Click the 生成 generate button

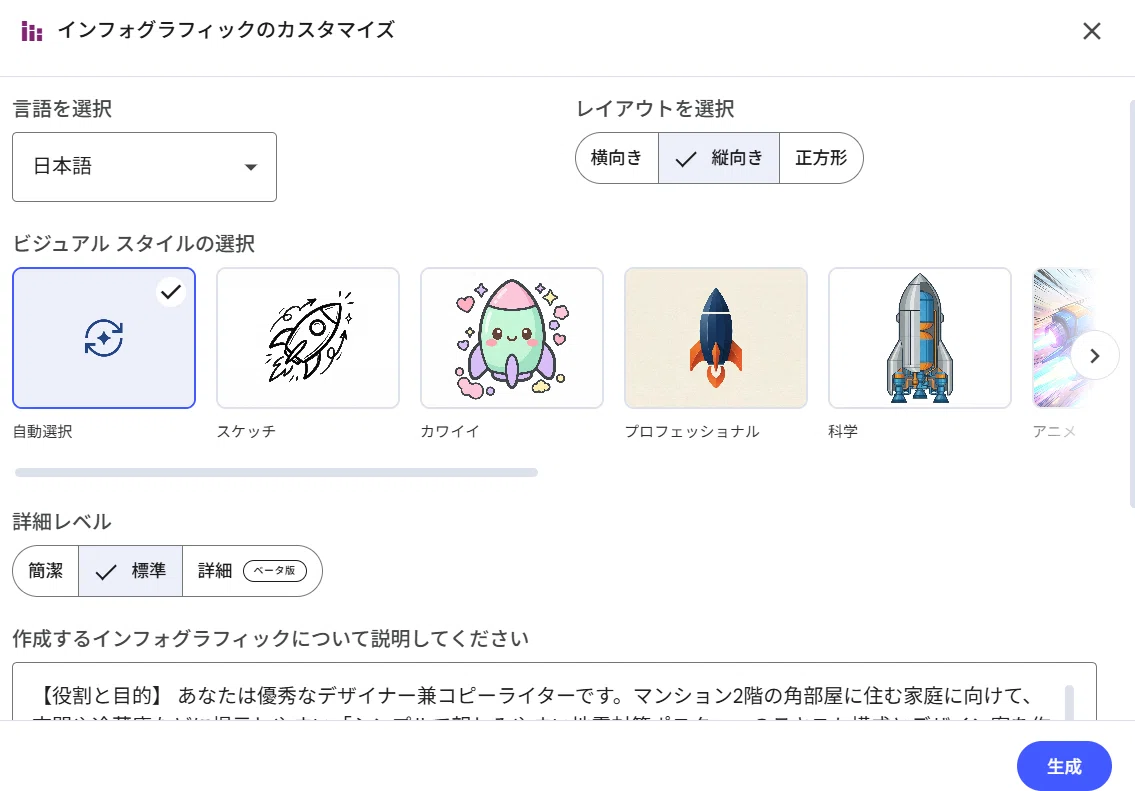tap(1064, 766)
